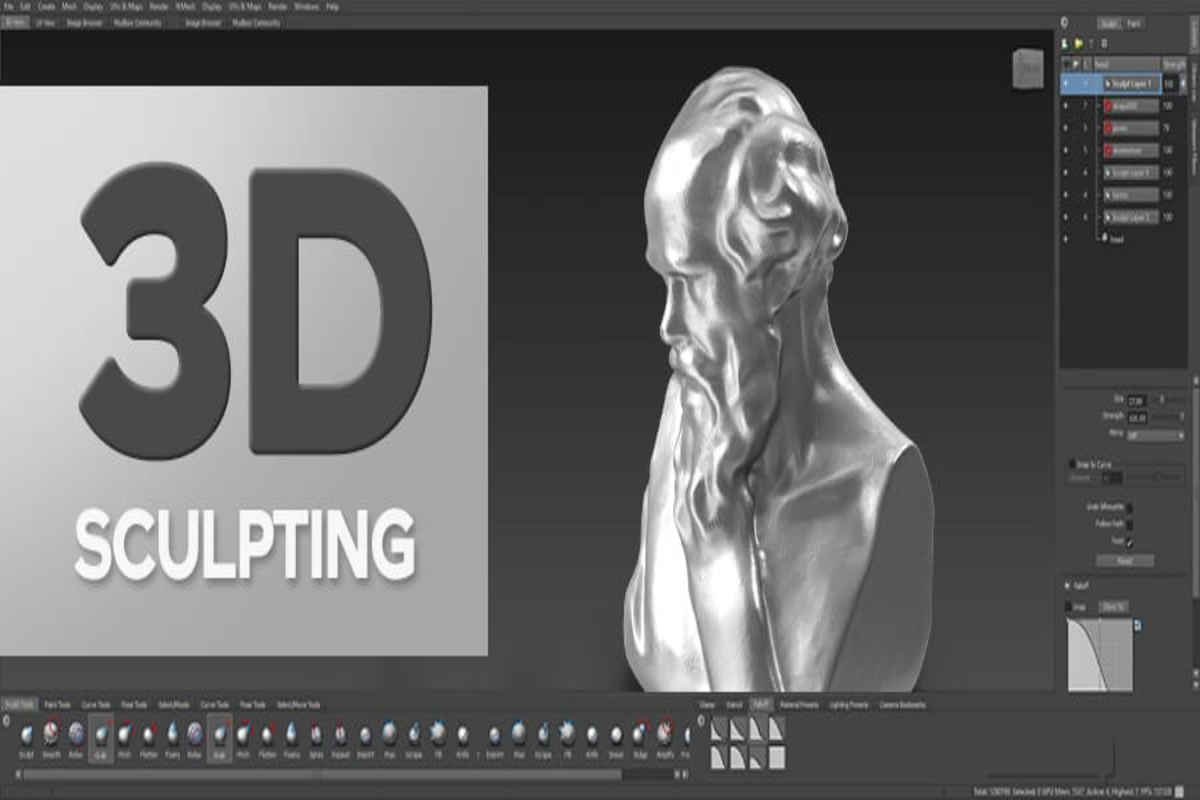The width and height of the screenshot is (1200, 800).
Task: Switch to the Paint layers button
Action: click(1135, 23)
